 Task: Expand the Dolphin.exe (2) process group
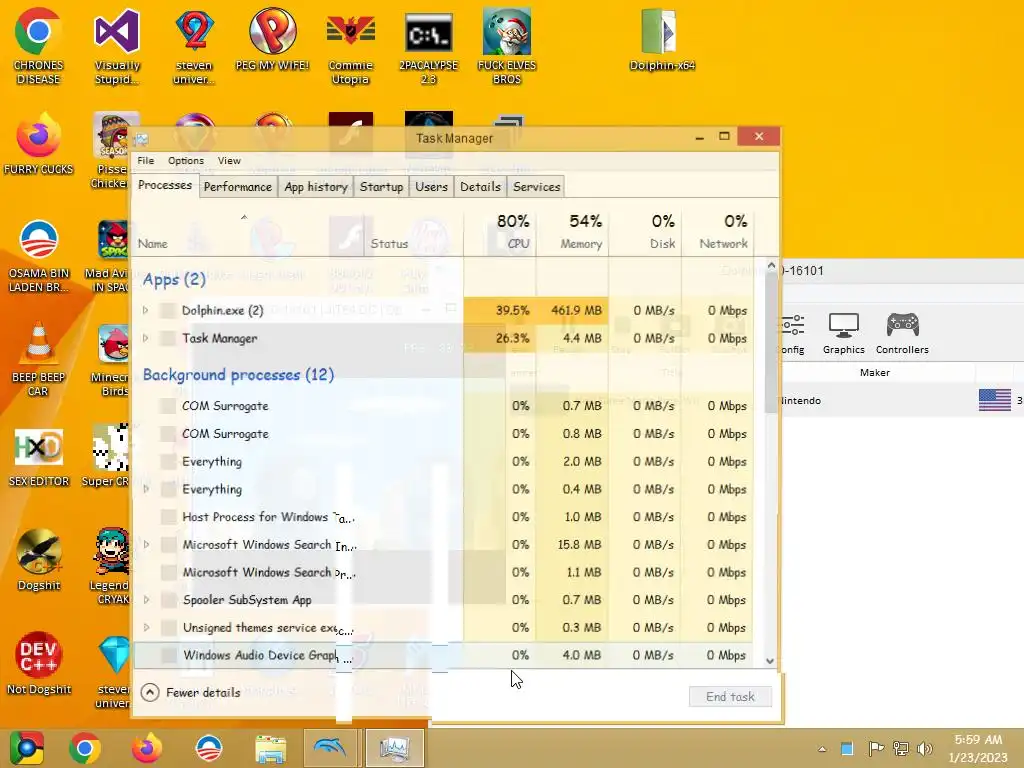coord(146,310)
